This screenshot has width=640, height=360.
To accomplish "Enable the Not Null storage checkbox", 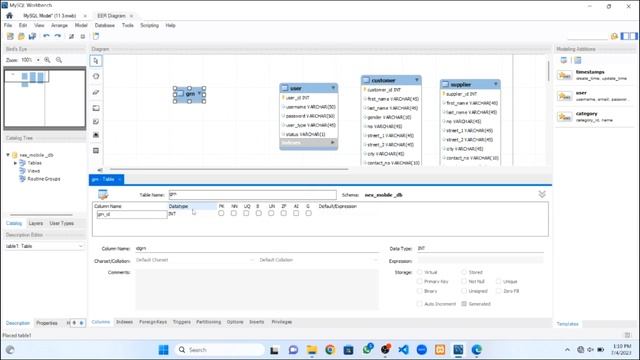I will 464,281.
